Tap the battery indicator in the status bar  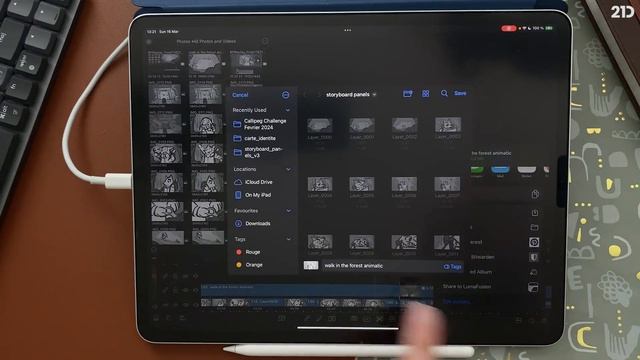coord(549,28)
